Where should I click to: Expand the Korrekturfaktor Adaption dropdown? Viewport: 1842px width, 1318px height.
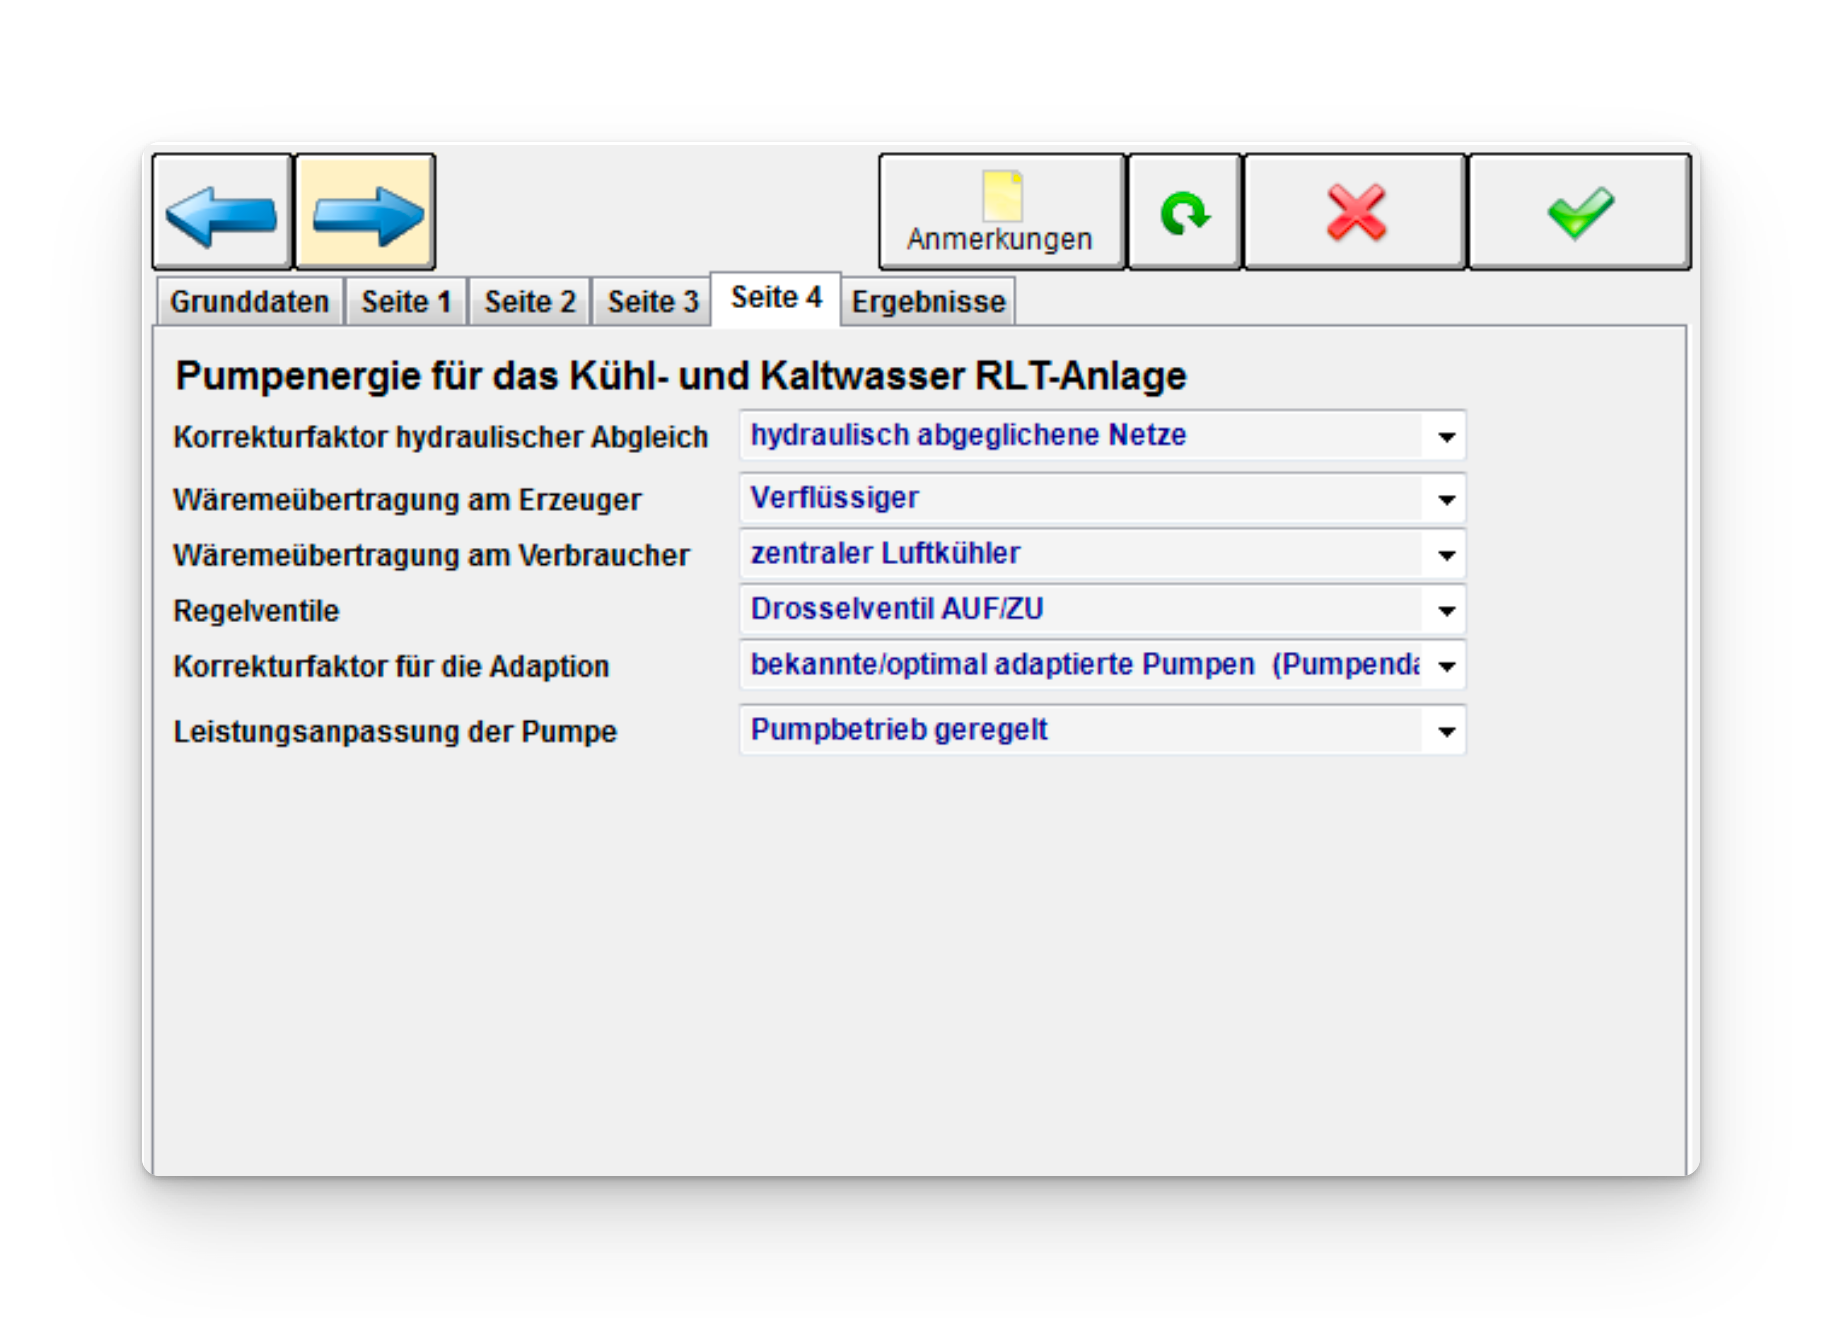[x=1446, y=667]
